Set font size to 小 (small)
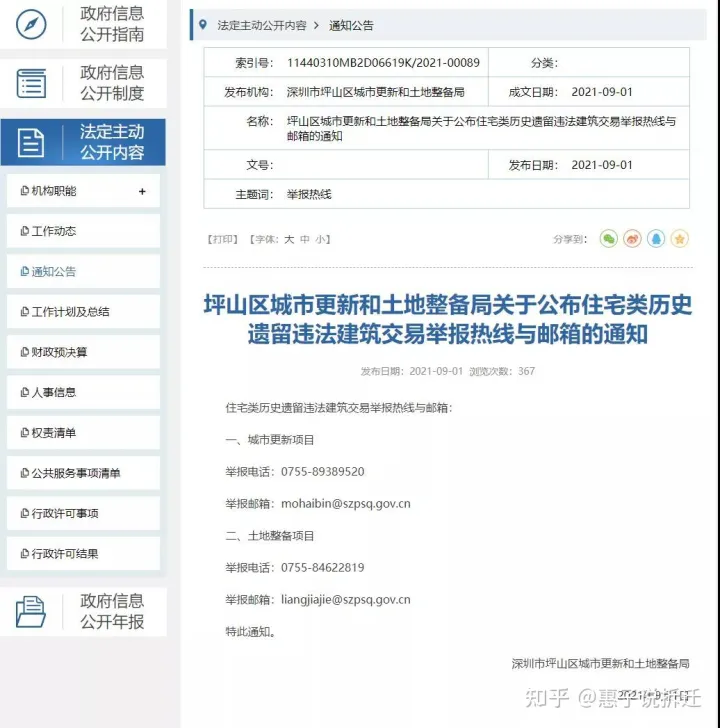 [320, 240]
